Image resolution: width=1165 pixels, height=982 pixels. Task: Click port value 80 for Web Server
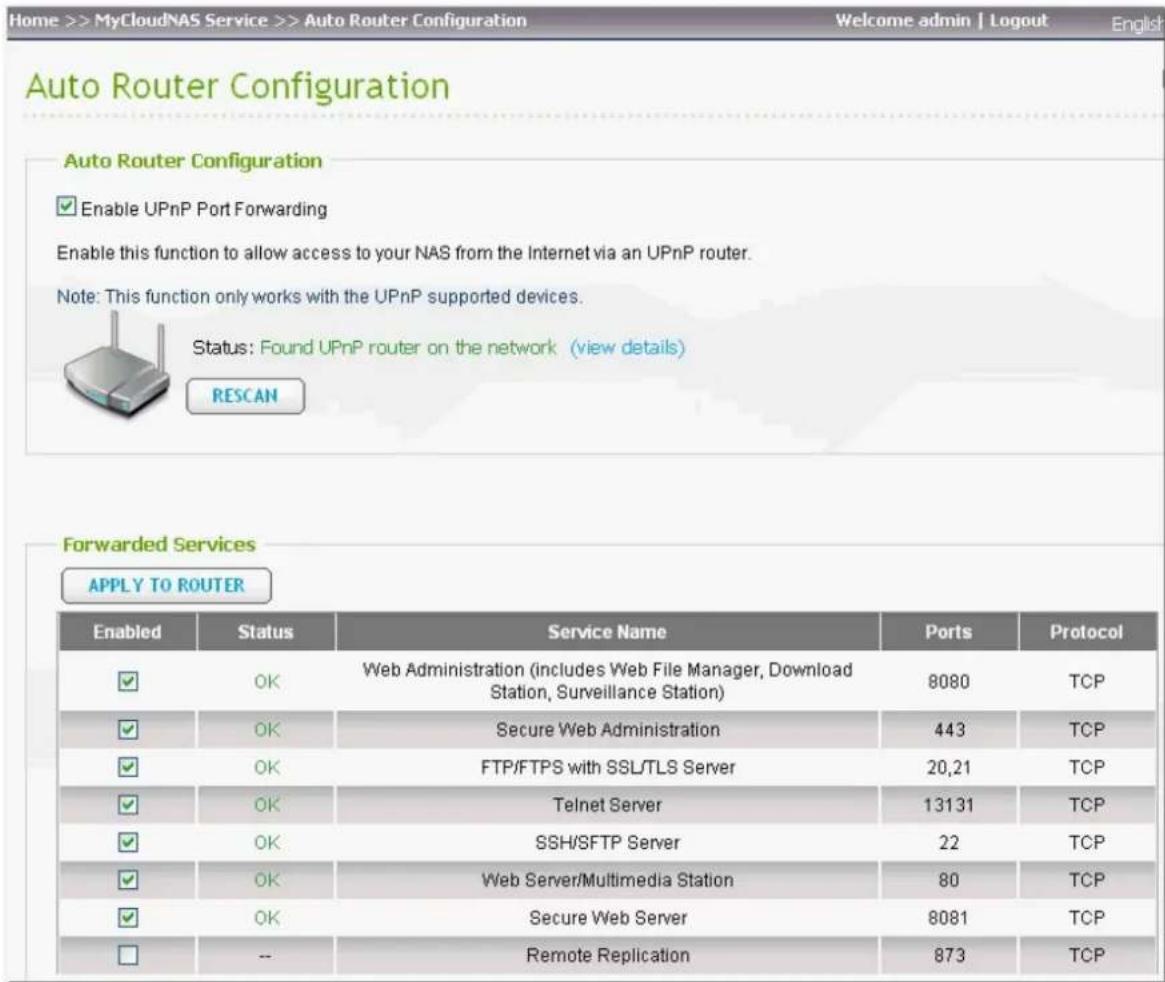click(x=949, y=880)
